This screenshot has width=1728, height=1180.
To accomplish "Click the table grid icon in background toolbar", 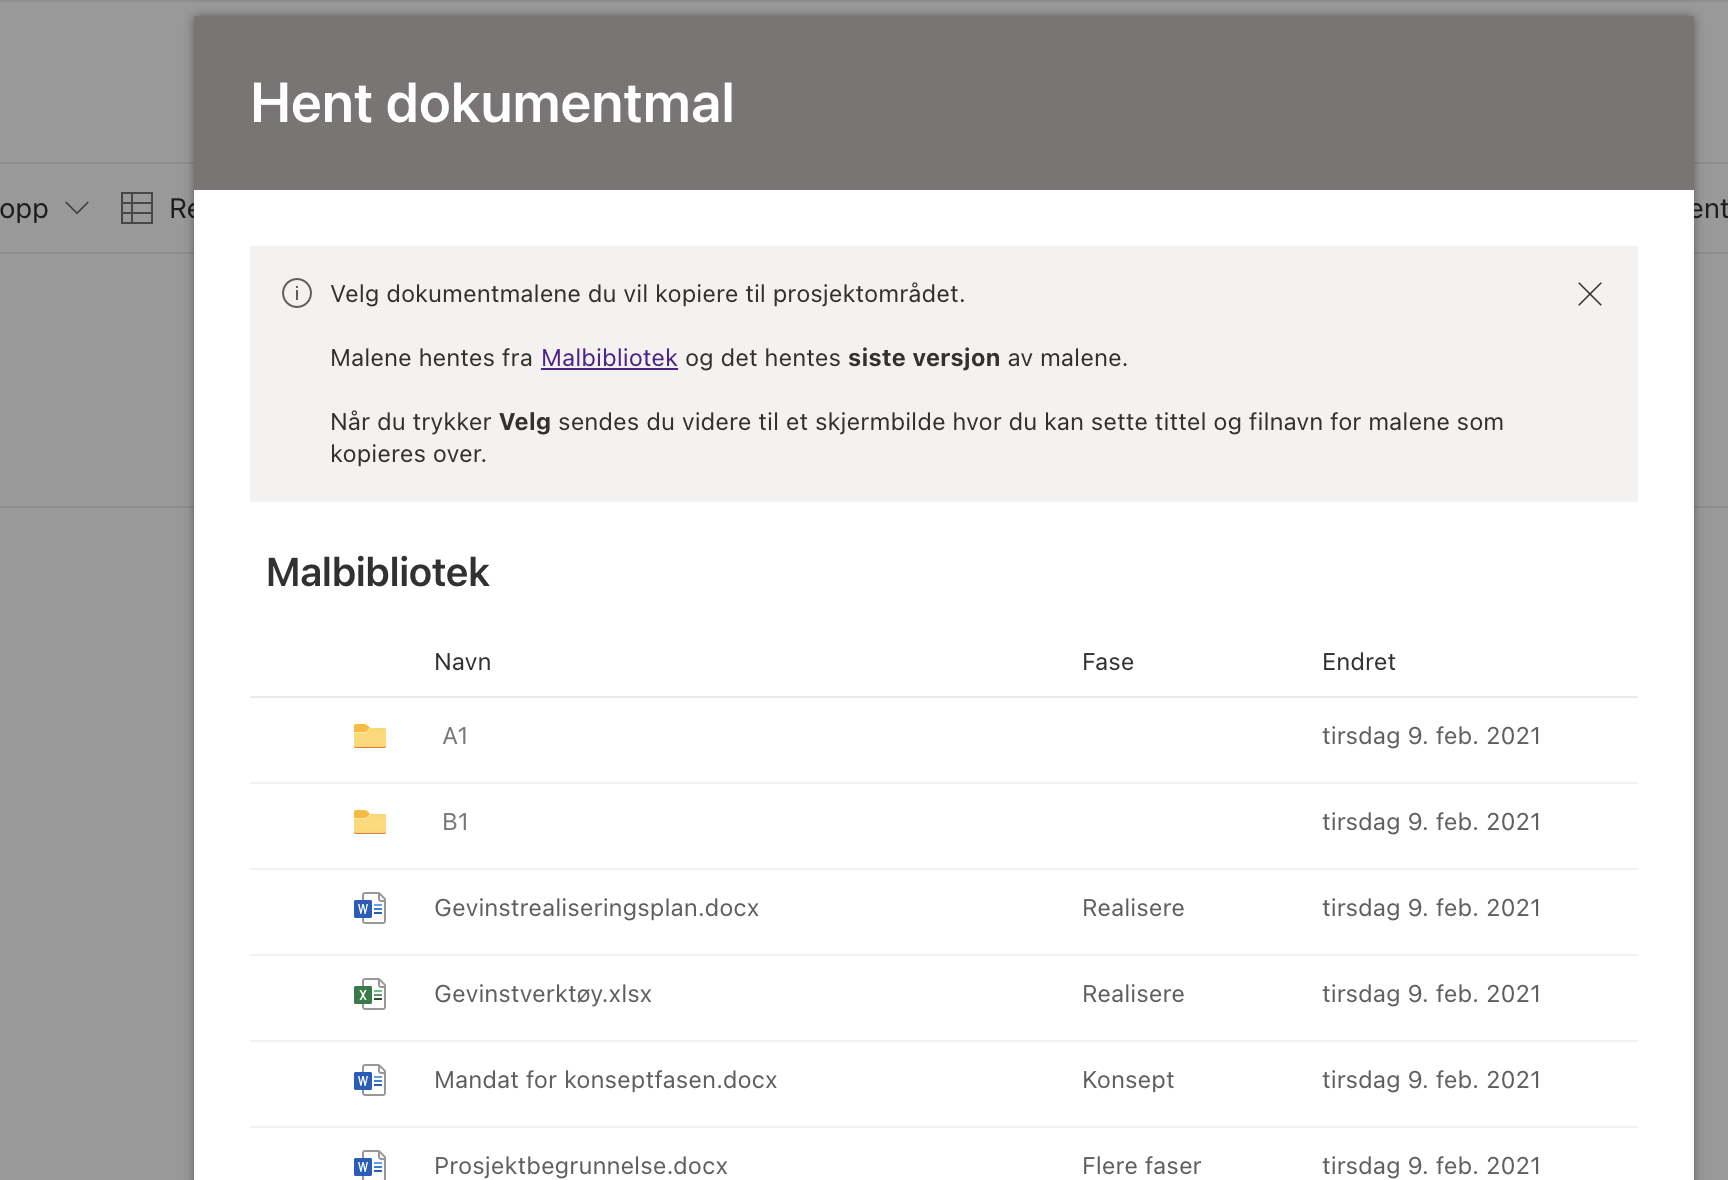I will [x=137, y=208].
